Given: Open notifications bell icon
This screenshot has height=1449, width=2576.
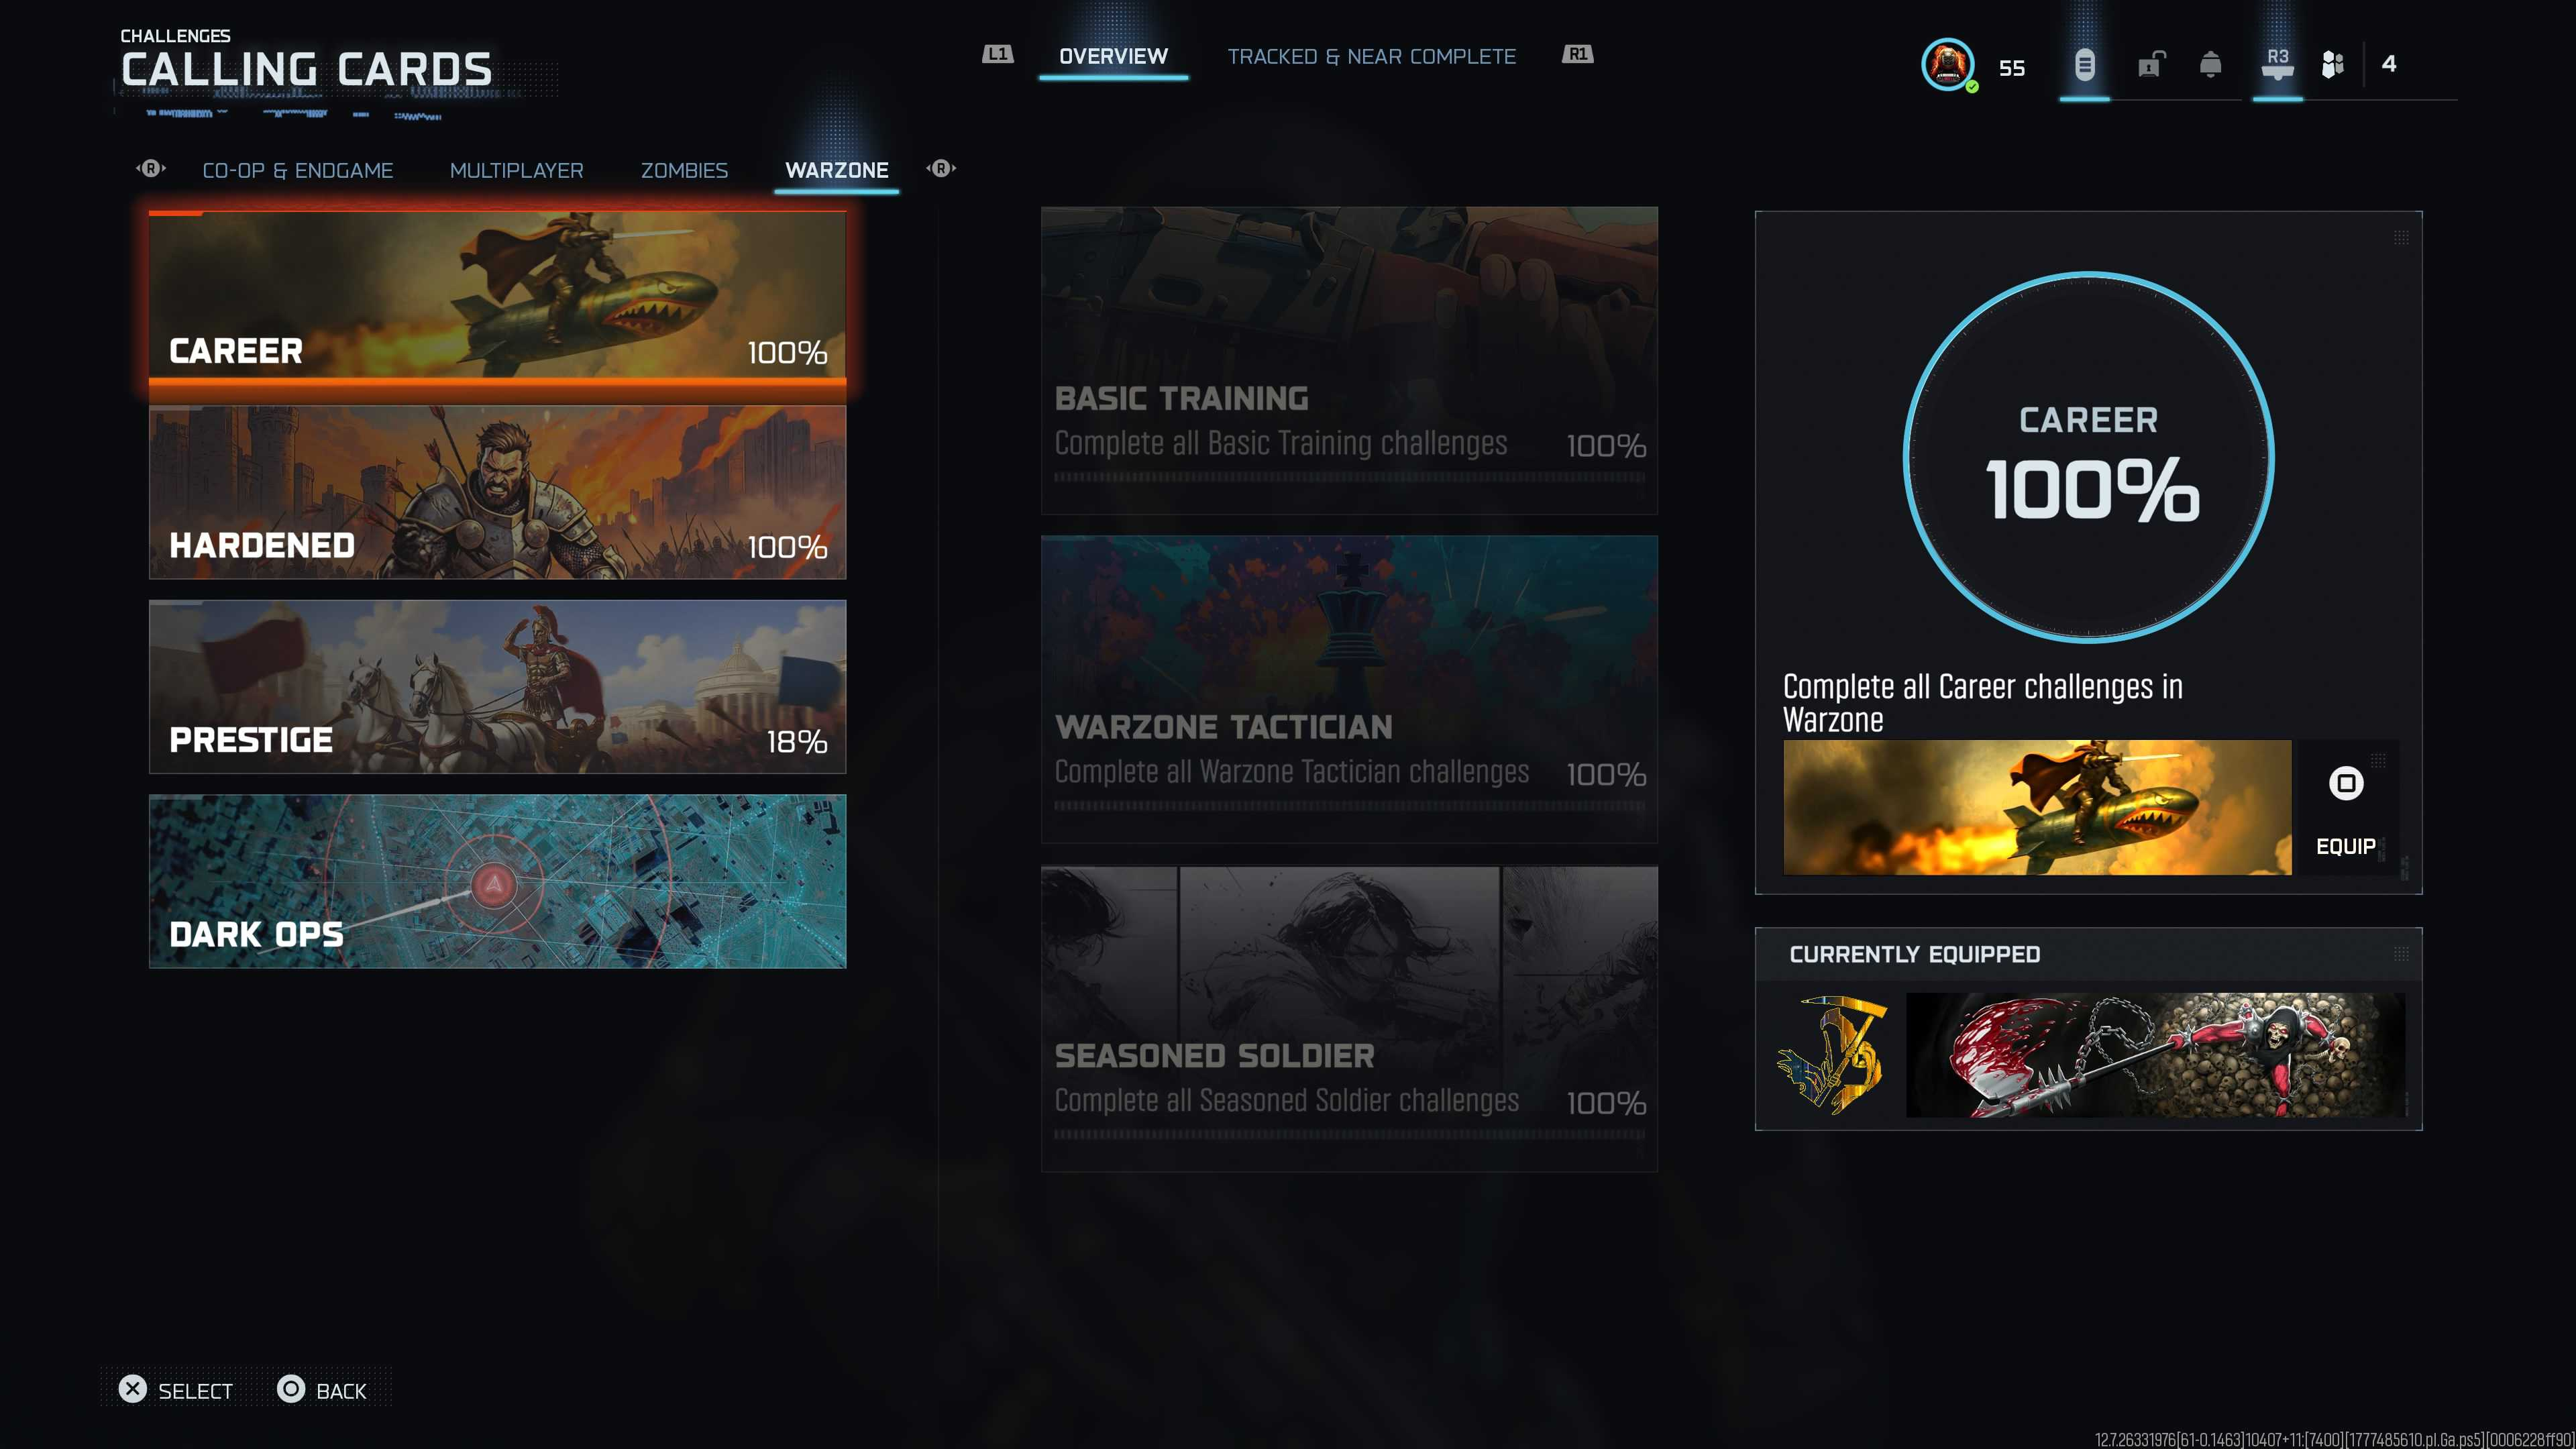Looking at the screenshot, I should point(2210,65).
